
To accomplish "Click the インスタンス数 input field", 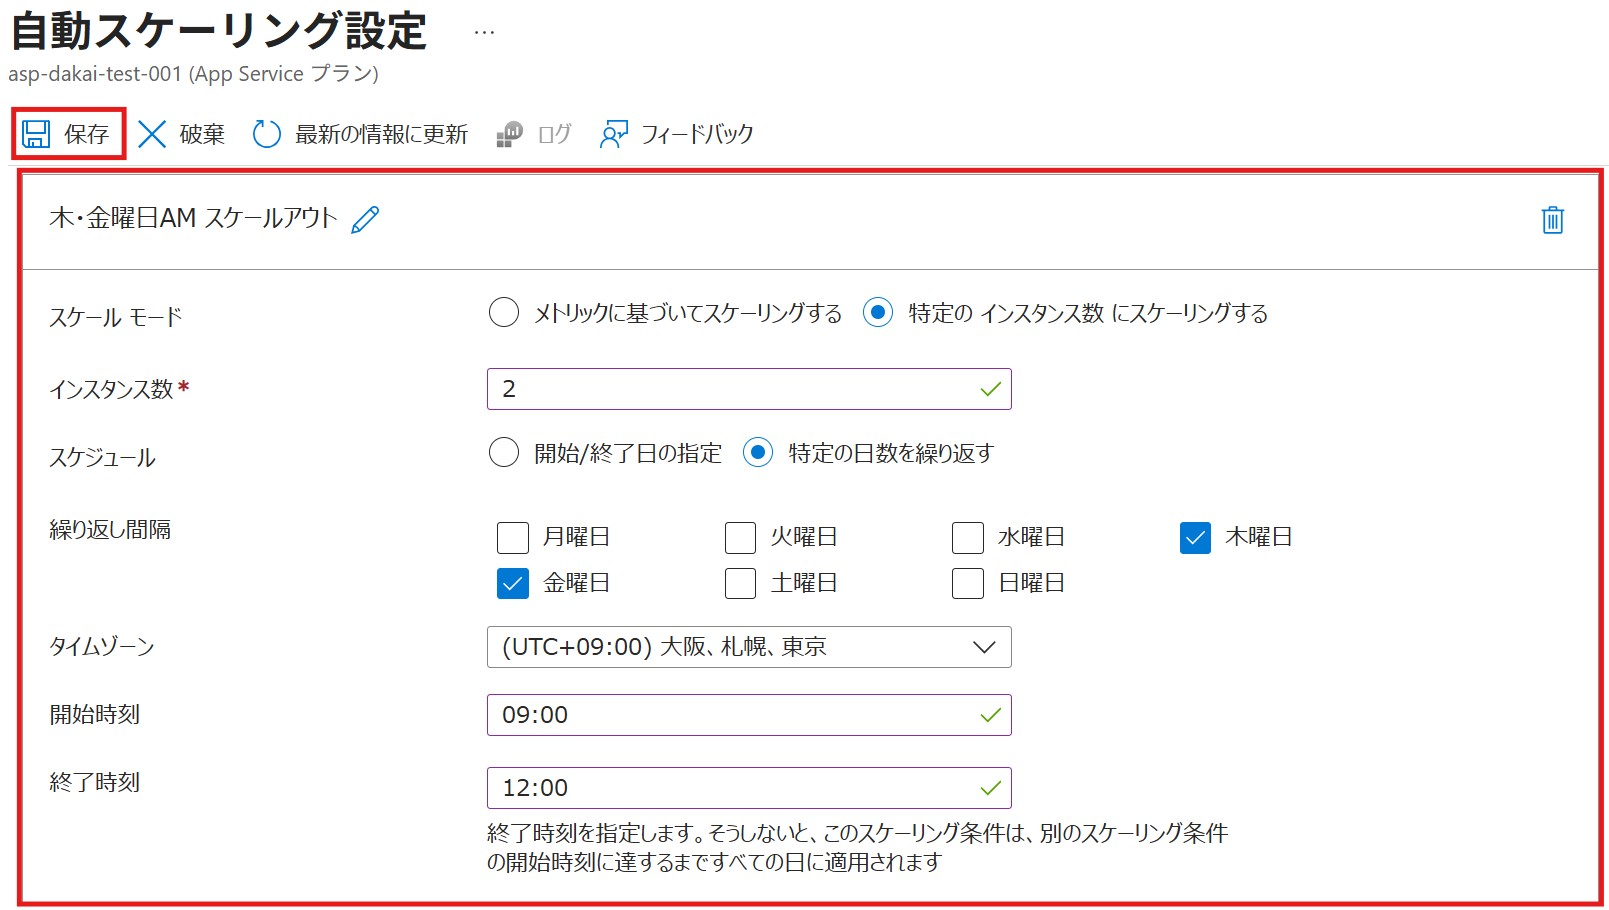I will [749, 389].
